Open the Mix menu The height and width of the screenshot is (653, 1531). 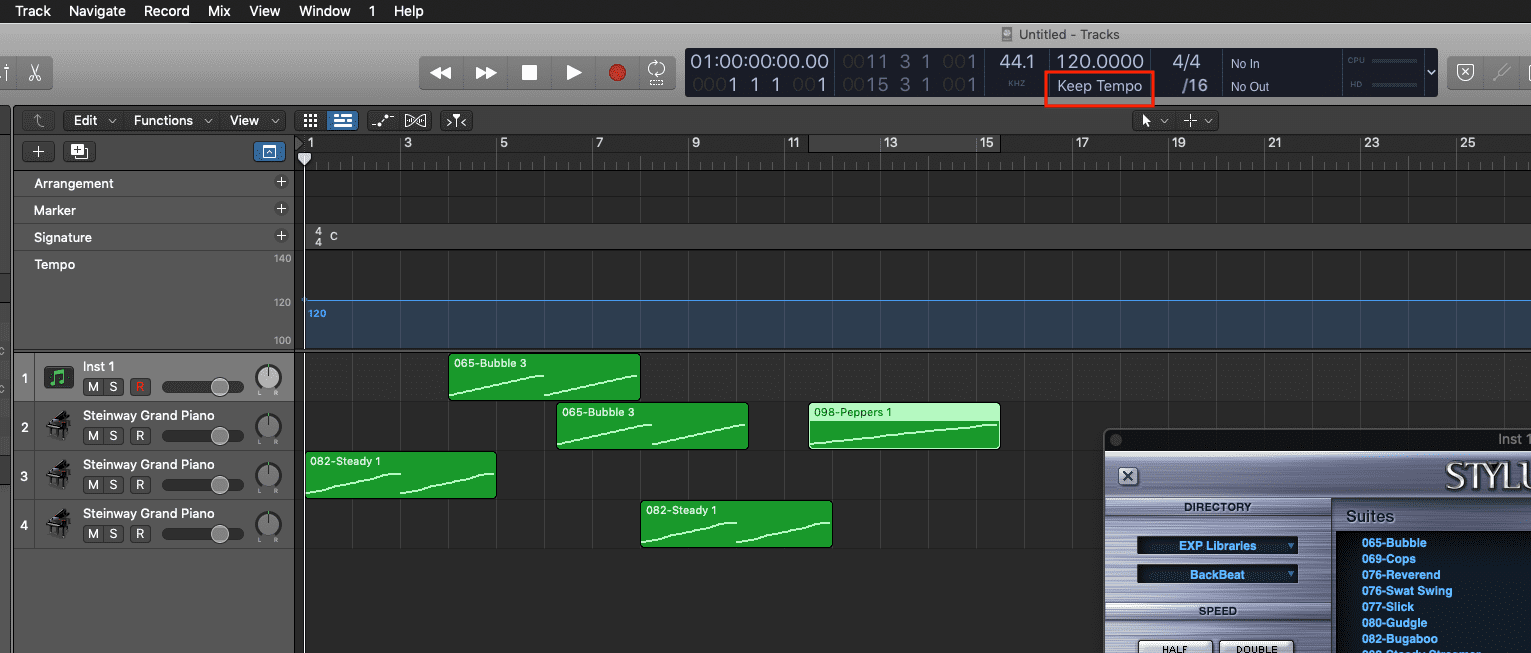point(219,11)
